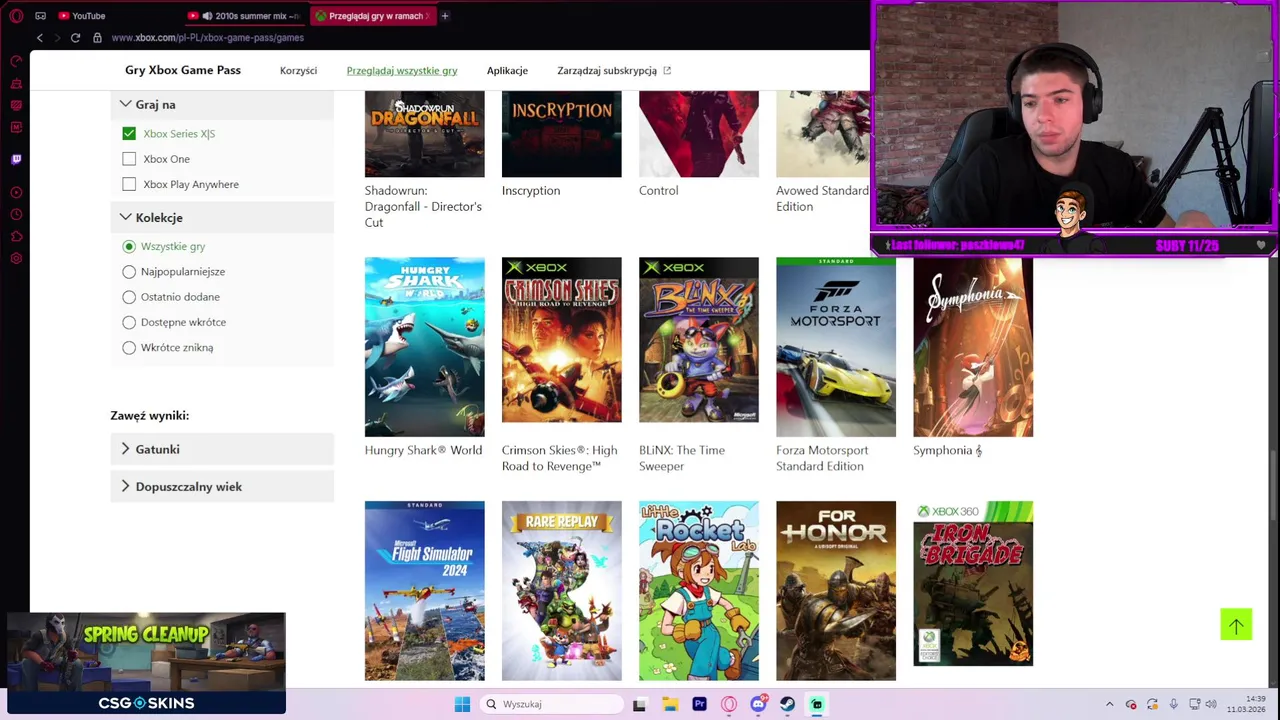Open the Aplikacje menu item
The width and height of the screenshot is (1280, 720).
[507, 70]
